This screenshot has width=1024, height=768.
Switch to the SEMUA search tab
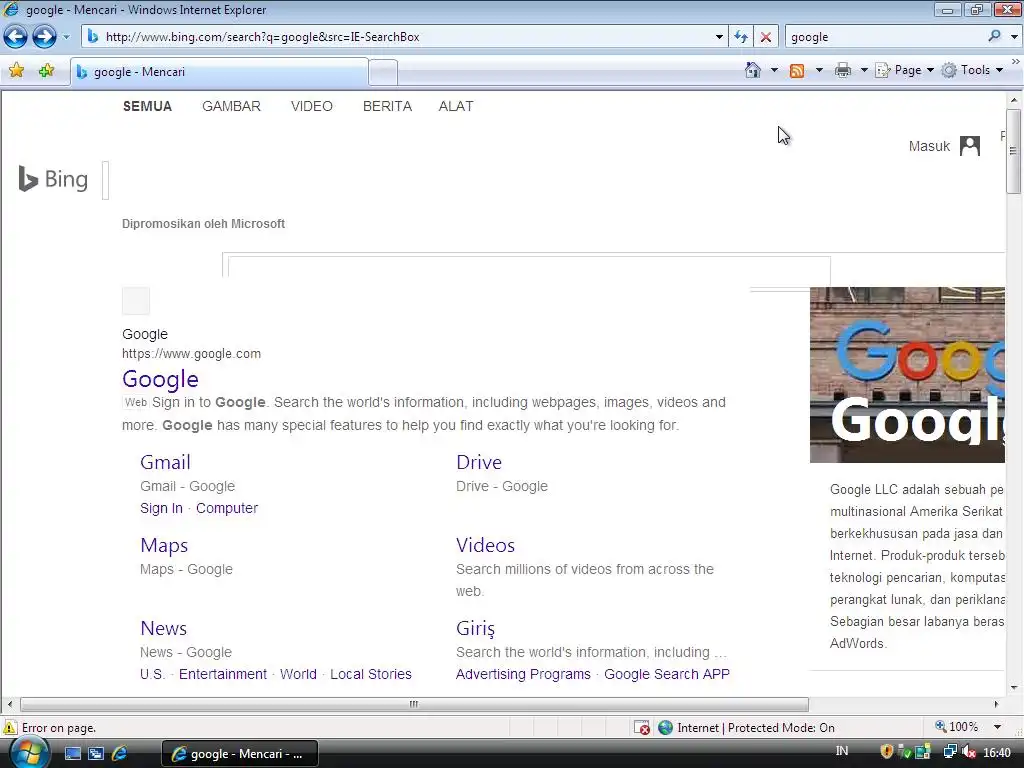147,106
